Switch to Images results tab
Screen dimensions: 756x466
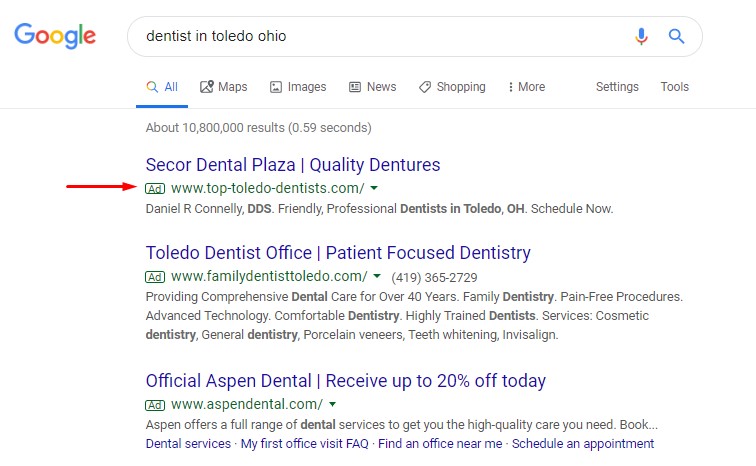click(x=298, y=87)
